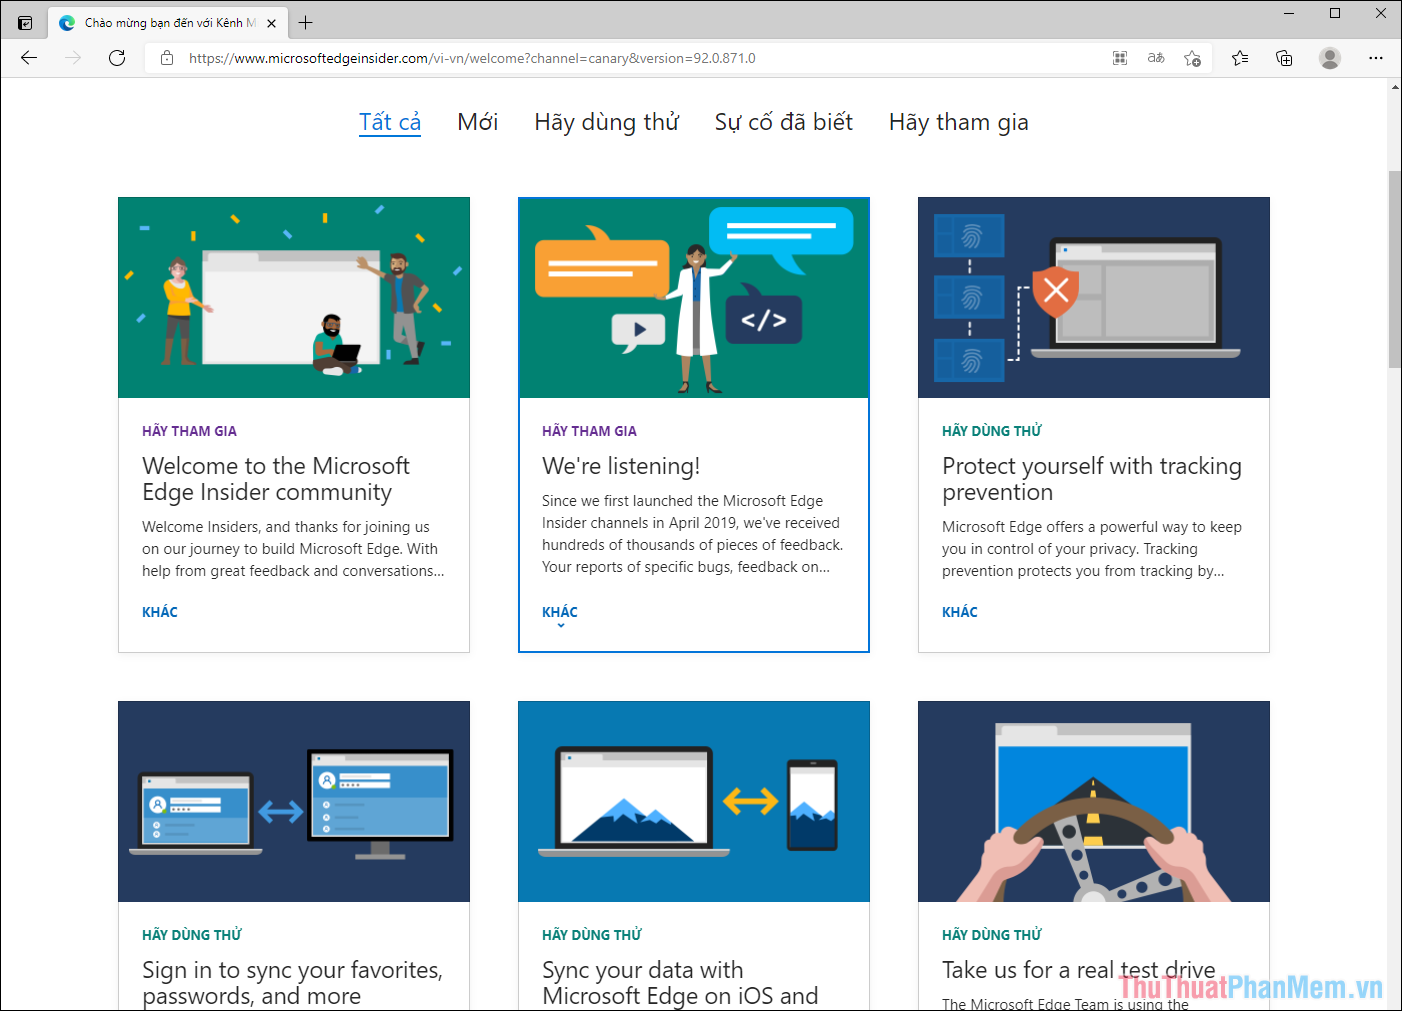
Task: Expand KHÁC on tracking prevention card
Action: 960,612
